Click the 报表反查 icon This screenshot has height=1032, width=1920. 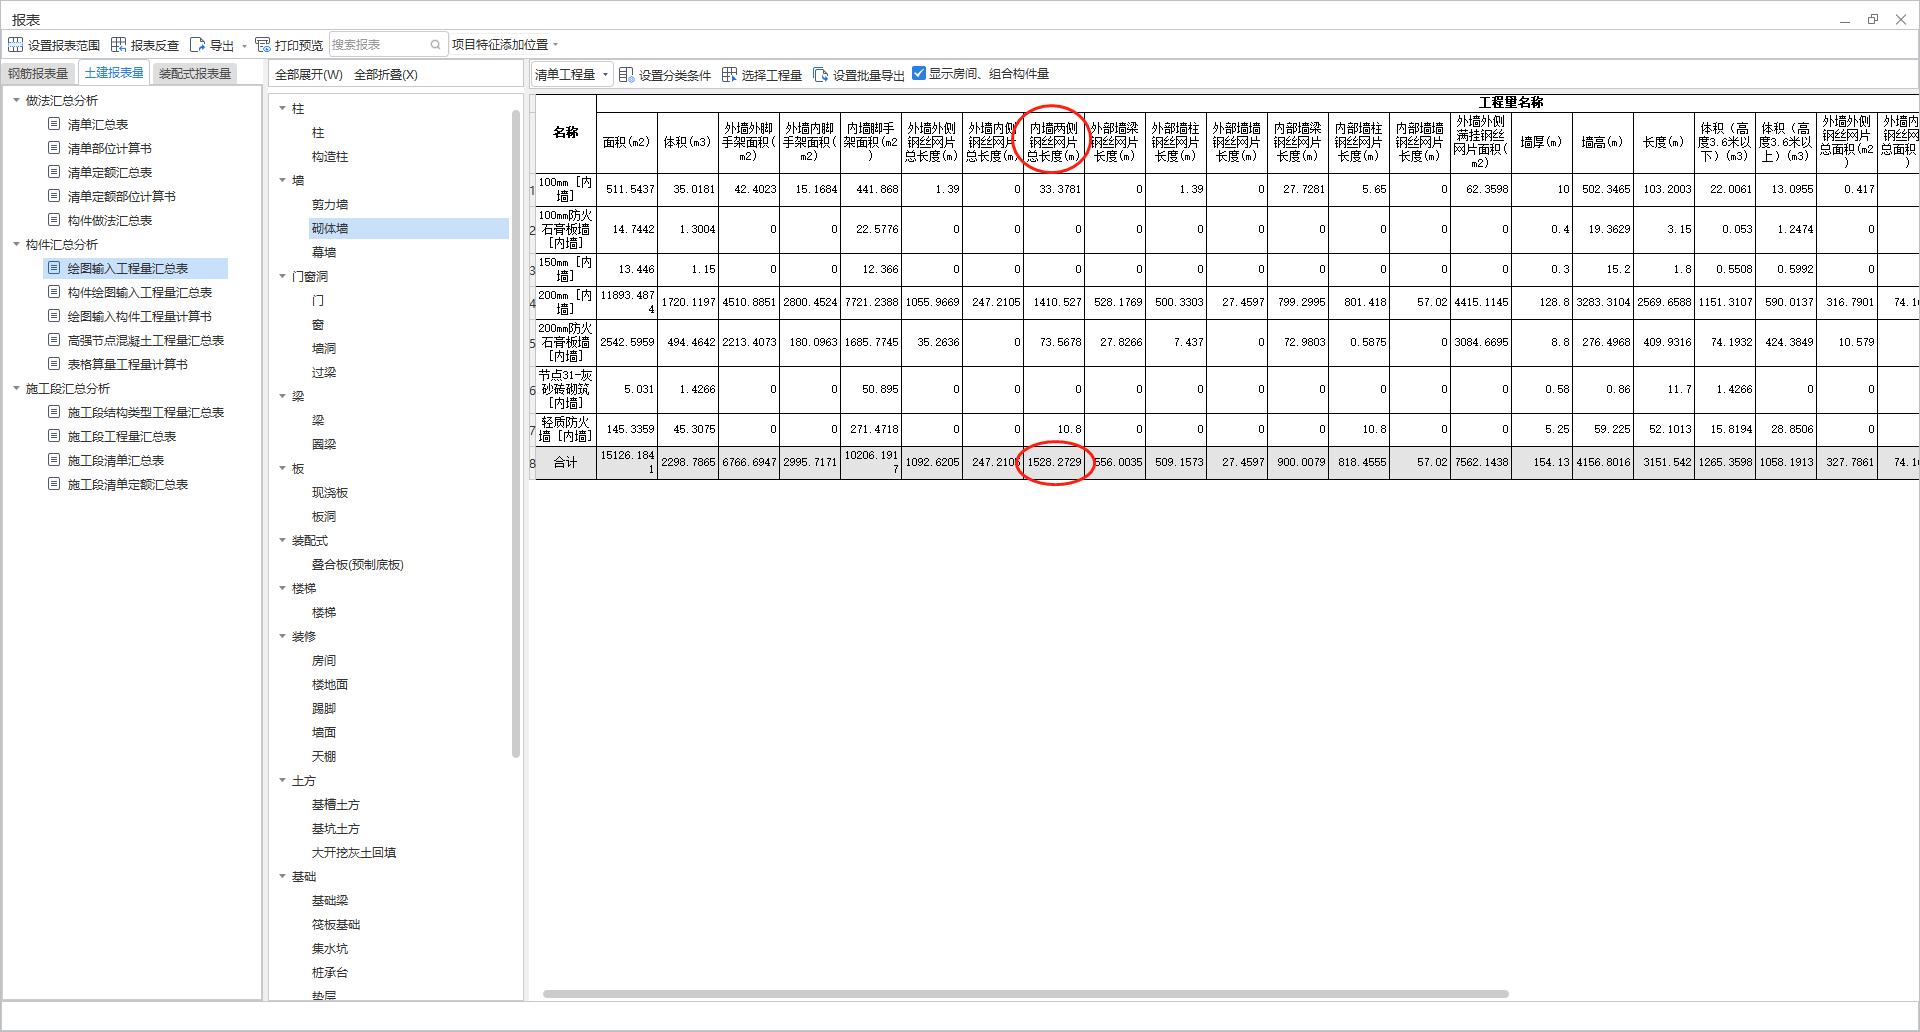pos(118,45)
